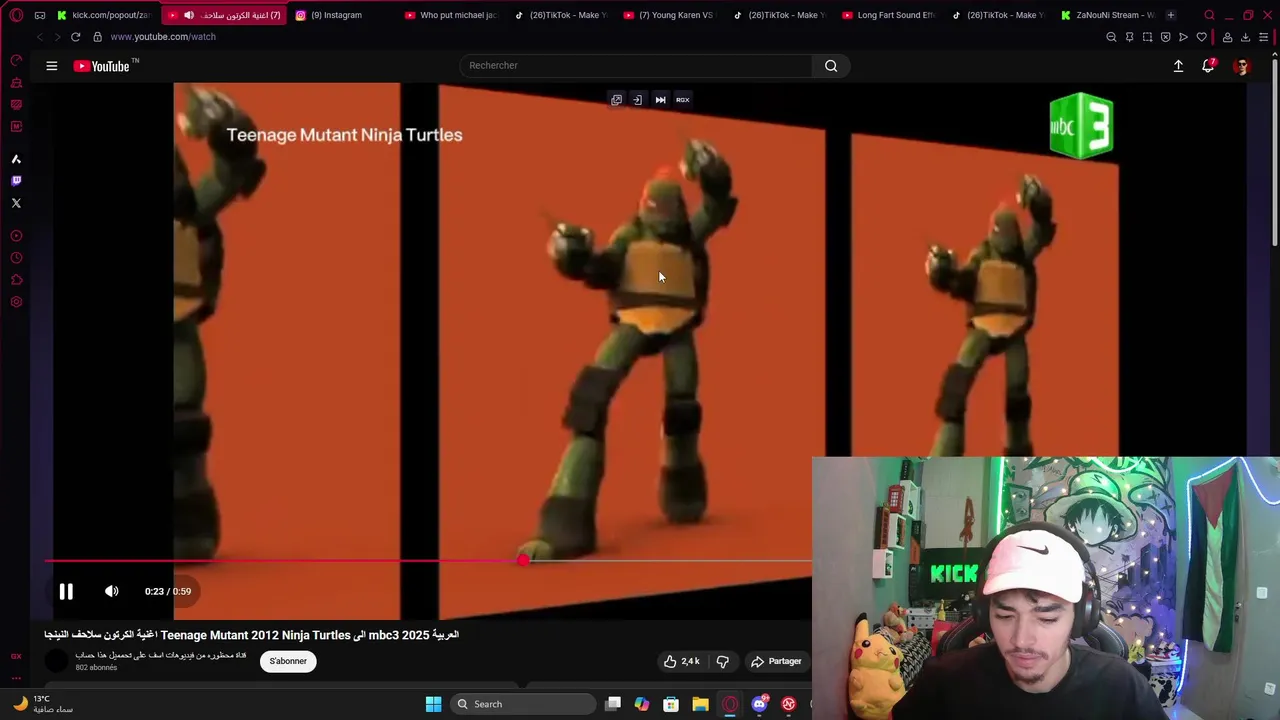Open a new browser tab with plus
The height and width of the screenshot is (720, 1280).
click(1171, 15)
